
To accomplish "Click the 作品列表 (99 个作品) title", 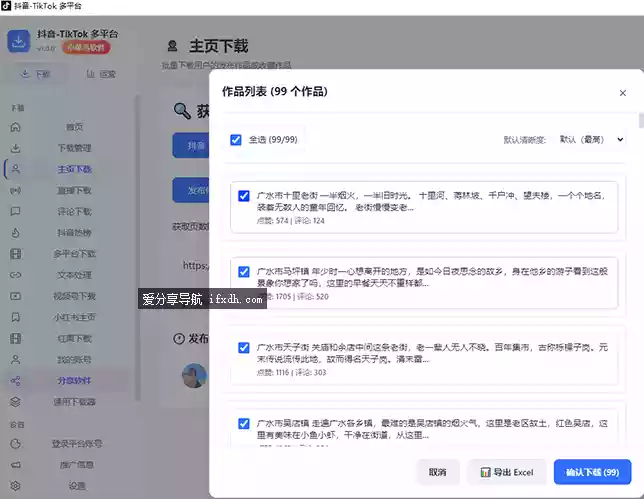I will 275,92.
